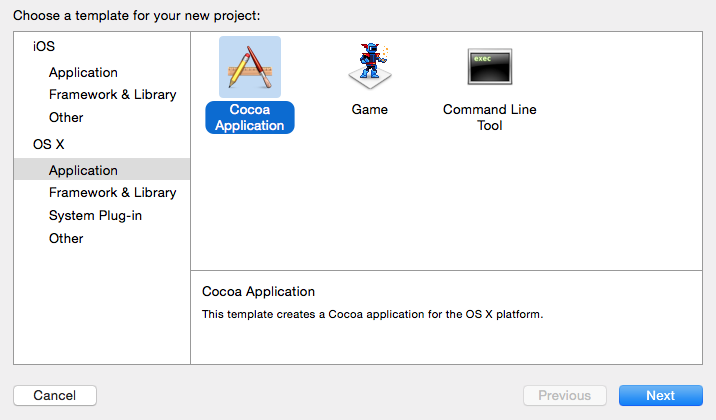Screen dimensions: 716x420
Task: Open iOS Framework & Library category
Action: (x=112, y=94)
